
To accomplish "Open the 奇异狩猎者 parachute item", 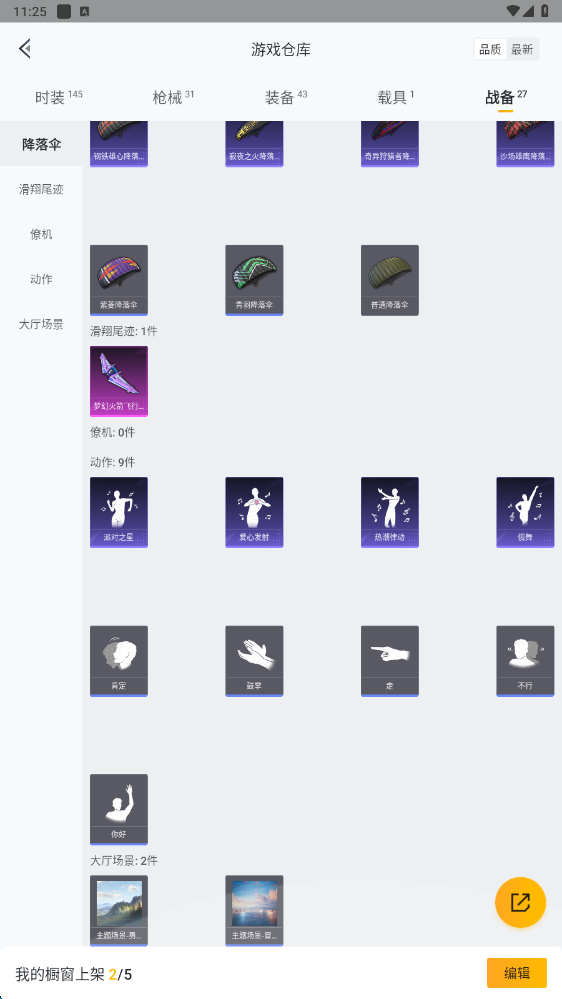I will pos(390,144).
